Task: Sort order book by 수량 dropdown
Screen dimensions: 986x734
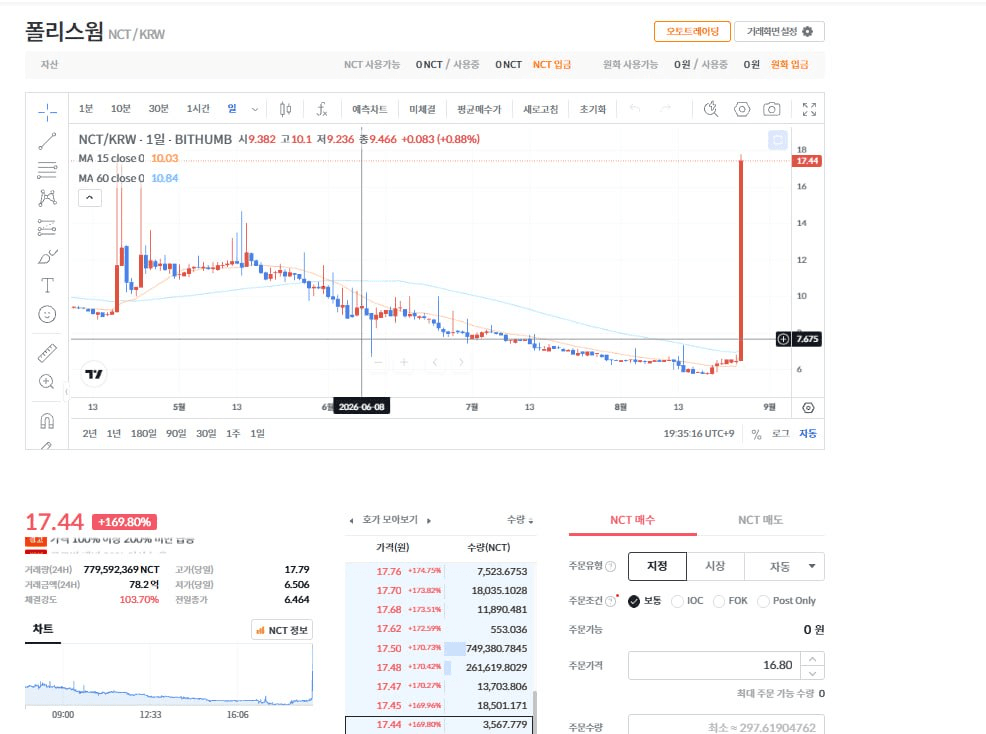Action: [520, 520]
